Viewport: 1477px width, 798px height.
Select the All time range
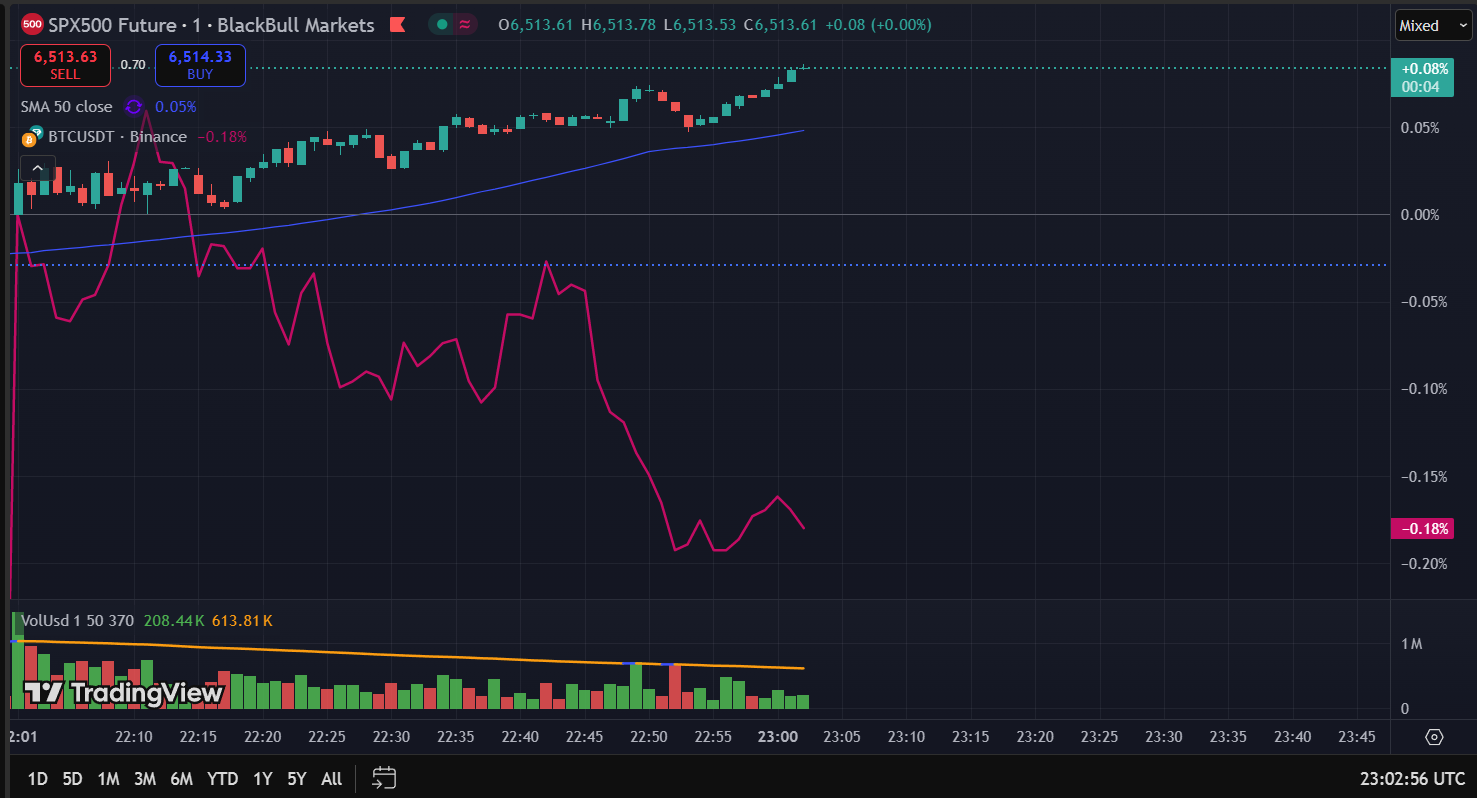[331, 778]
